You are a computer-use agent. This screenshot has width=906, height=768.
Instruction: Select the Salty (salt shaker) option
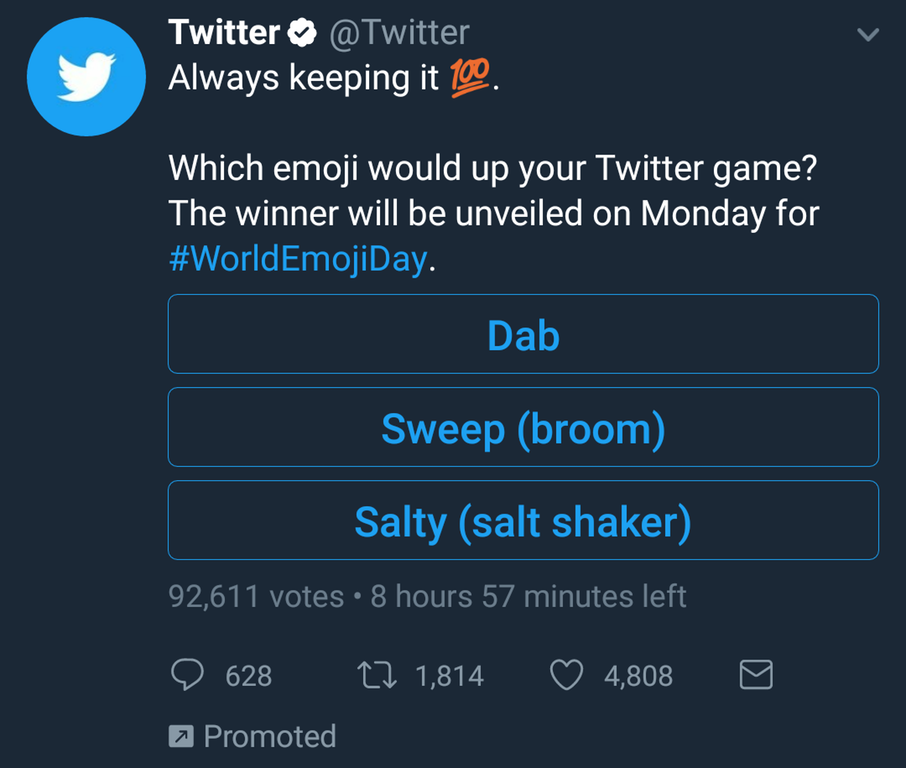point(523,520)
